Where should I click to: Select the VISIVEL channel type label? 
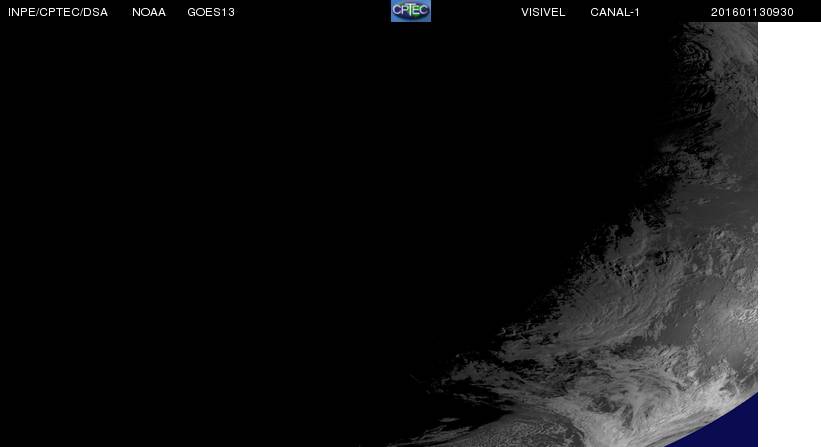tap(543, 12)
